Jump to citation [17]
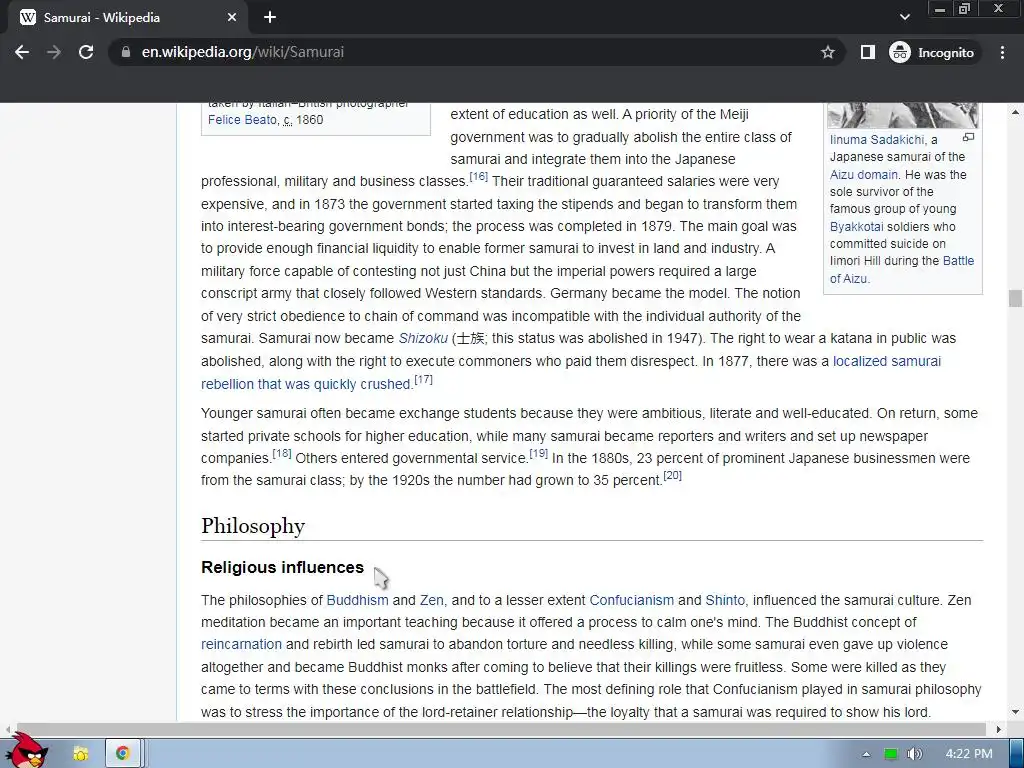This screenshot has width=1024, height=768. point(423,379)
